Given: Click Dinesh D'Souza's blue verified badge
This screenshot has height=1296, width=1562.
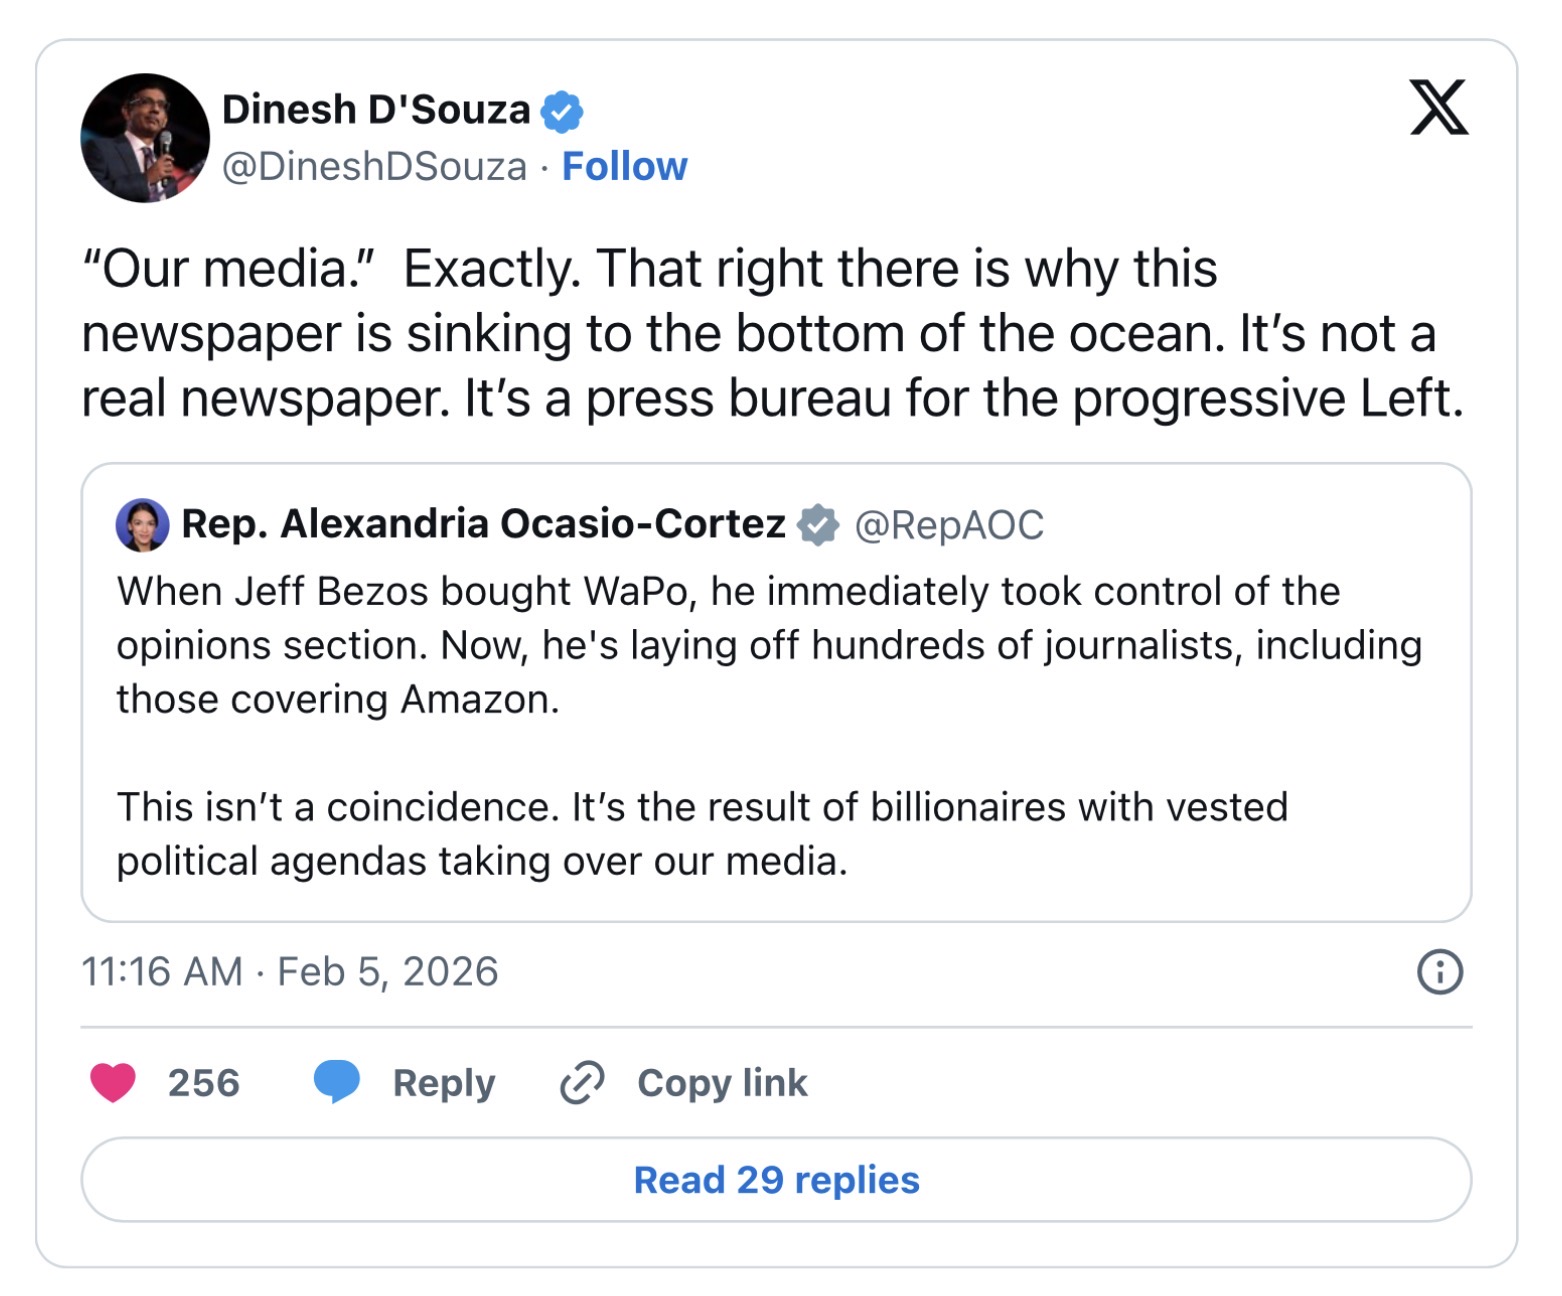Looking at the screenshot, I should pos(562,111).
